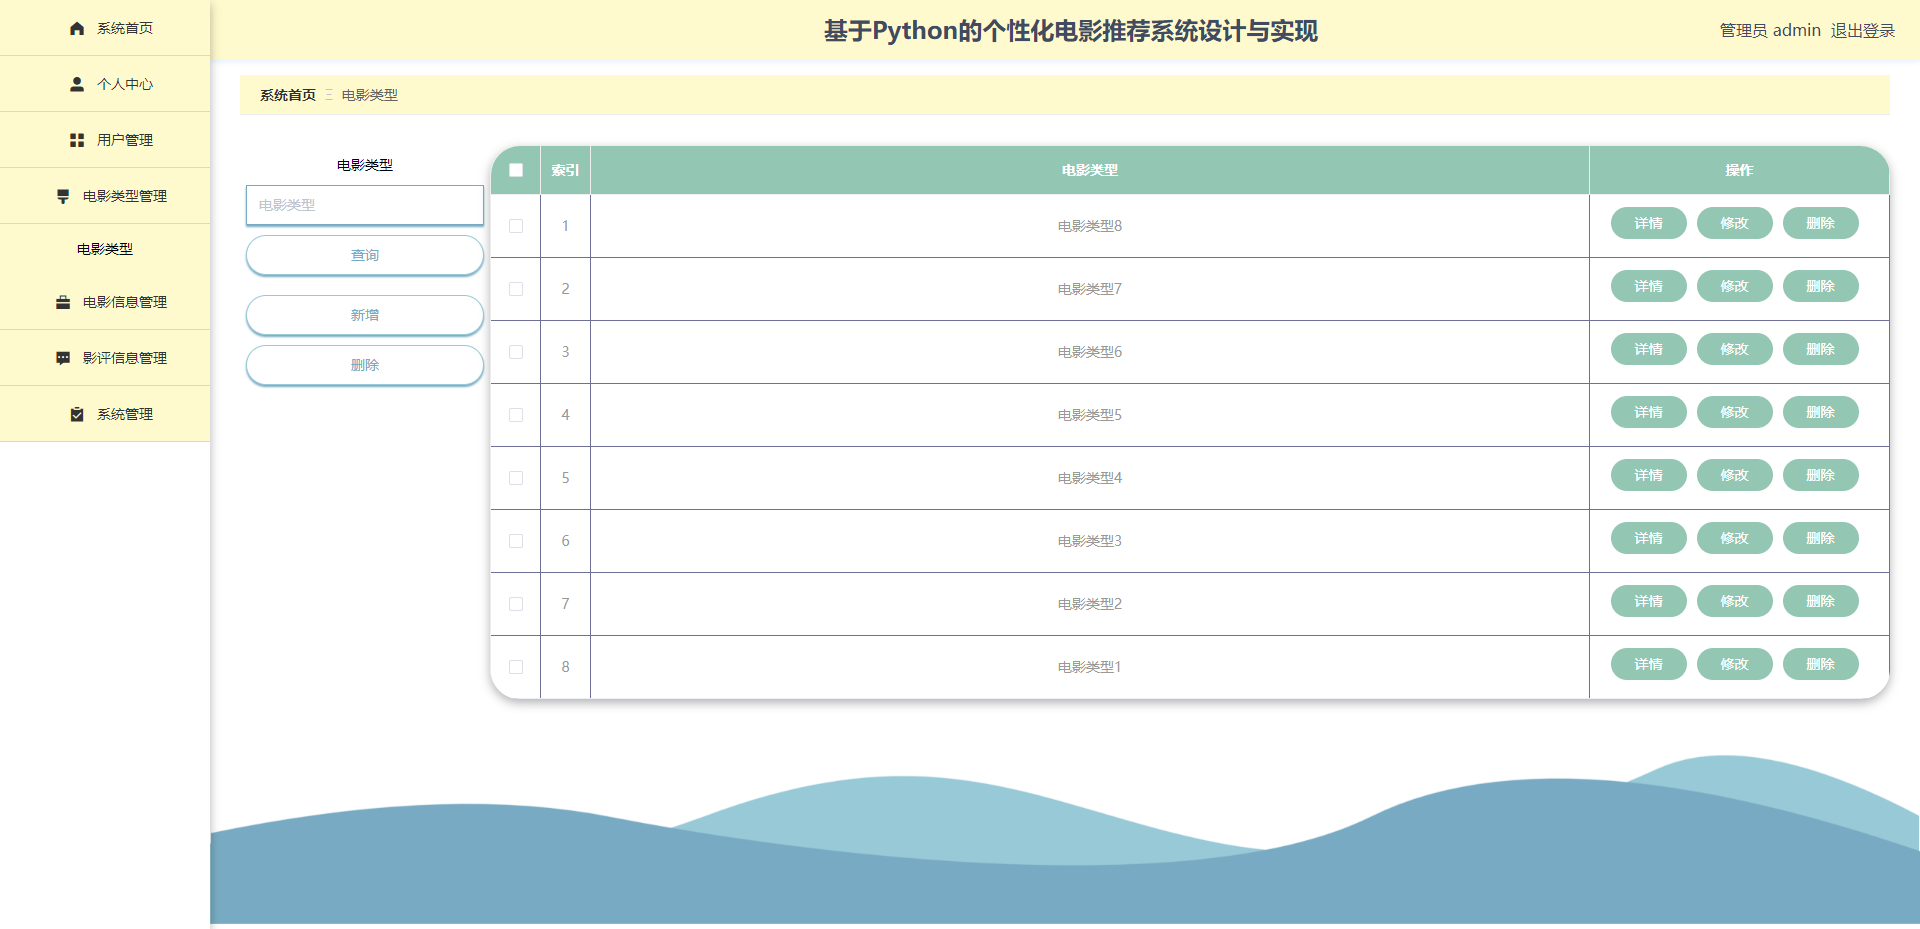Image resolution: width=1920 pixels, height=929 pixels.
Task: Click the 新增 button to add type
Action: pos(365,315)
